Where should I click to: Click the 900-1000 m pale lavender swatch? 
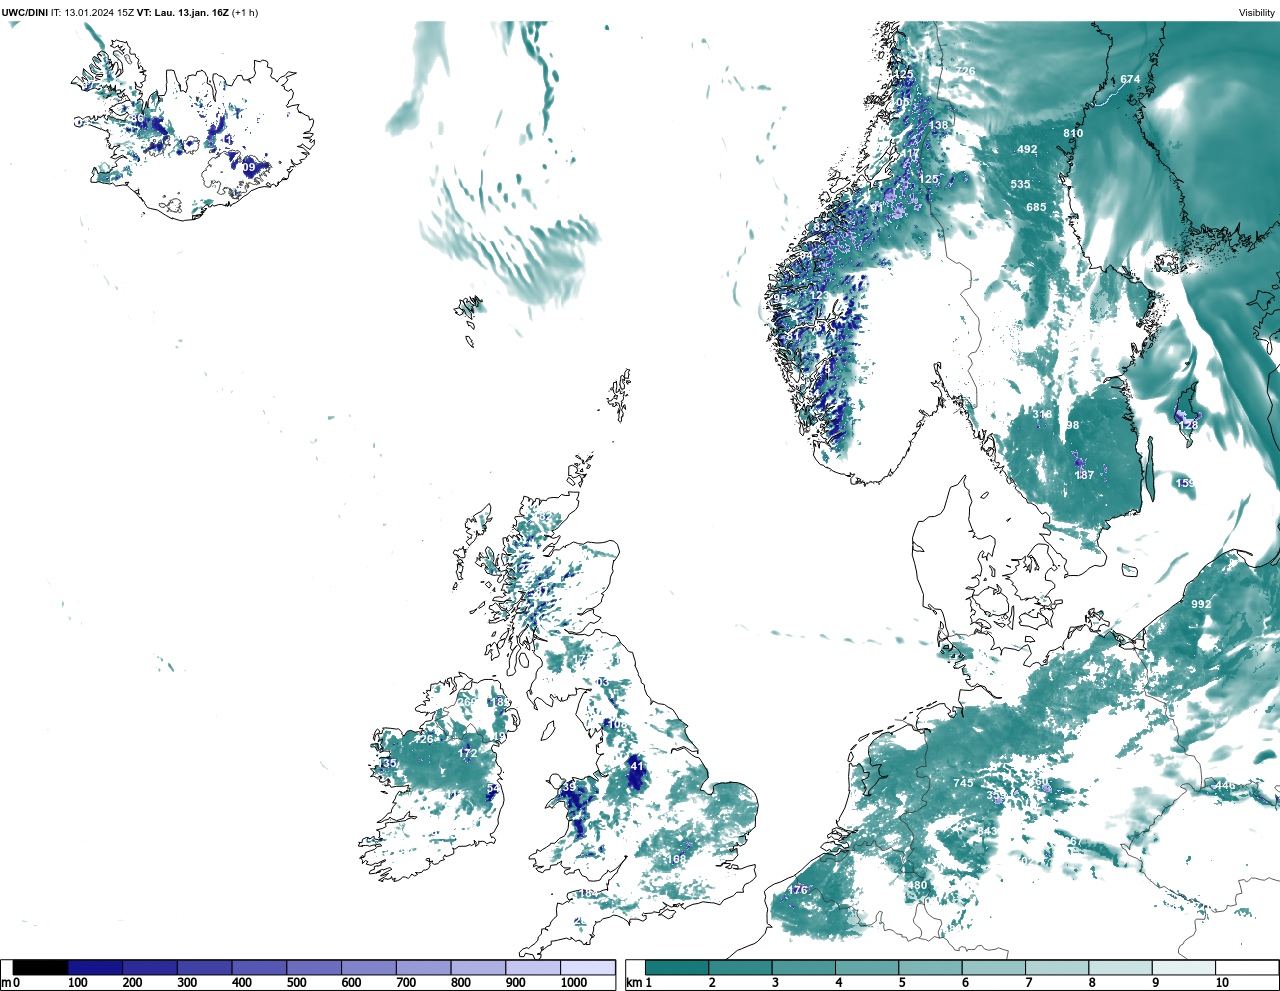533,967
